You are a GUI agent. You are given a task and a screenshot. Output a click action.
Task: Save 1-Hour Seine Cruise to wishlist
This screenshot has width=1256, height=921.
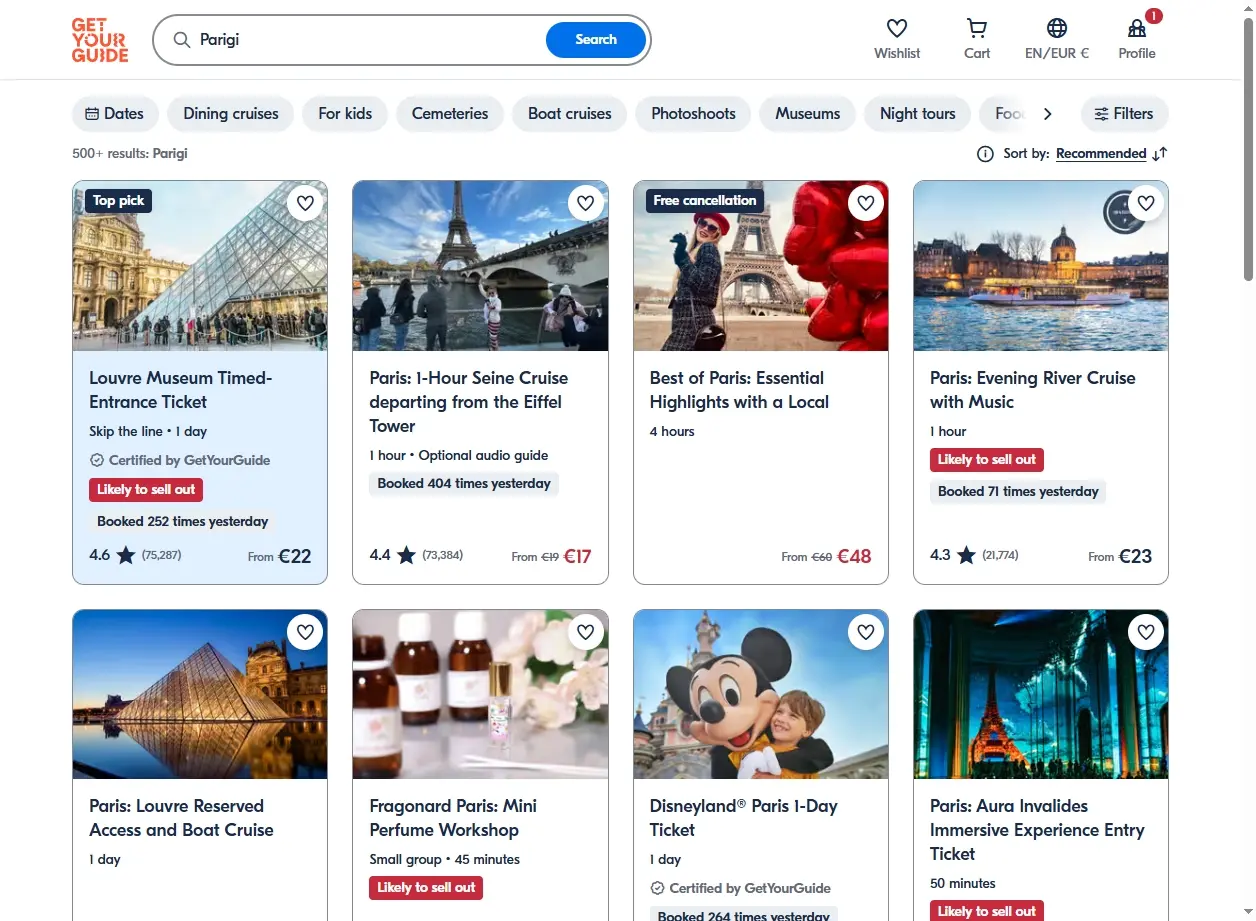pos(585,203)
